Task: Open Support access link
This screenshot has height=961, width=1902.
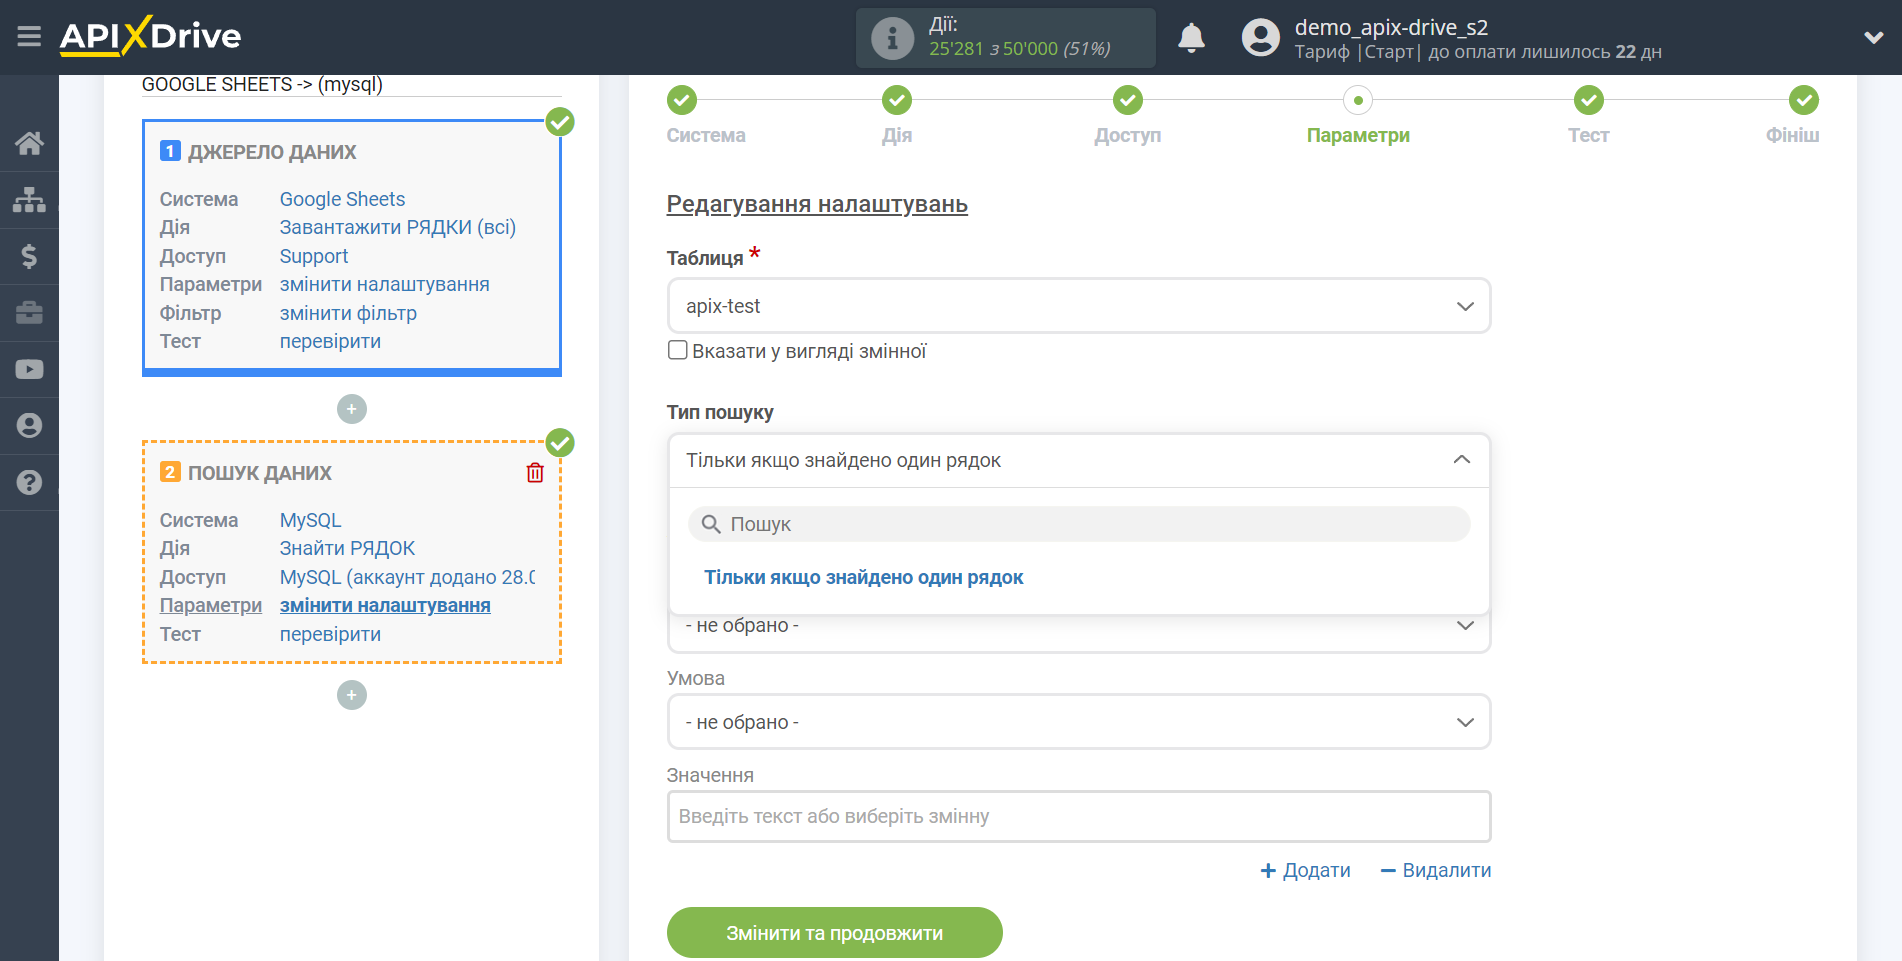Action: 314,256
